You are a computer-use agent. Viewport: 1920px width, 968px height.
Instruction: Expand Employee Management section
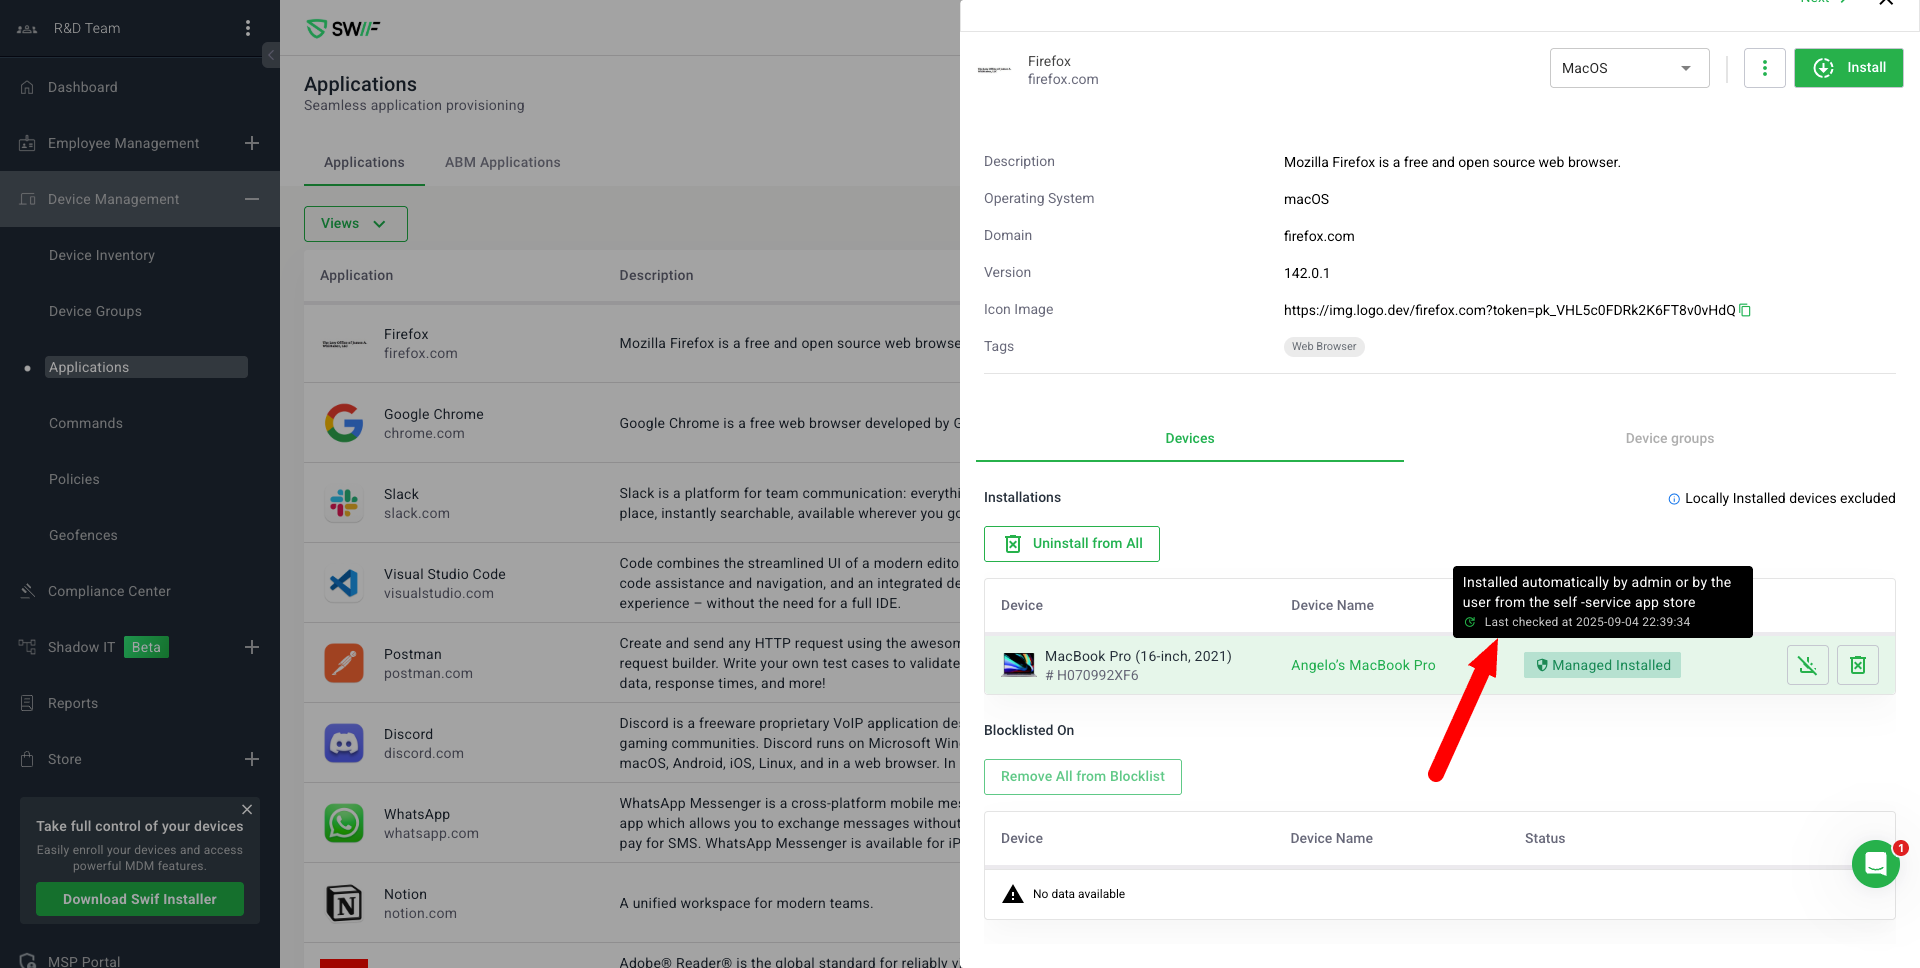click(x=252, y=143)
